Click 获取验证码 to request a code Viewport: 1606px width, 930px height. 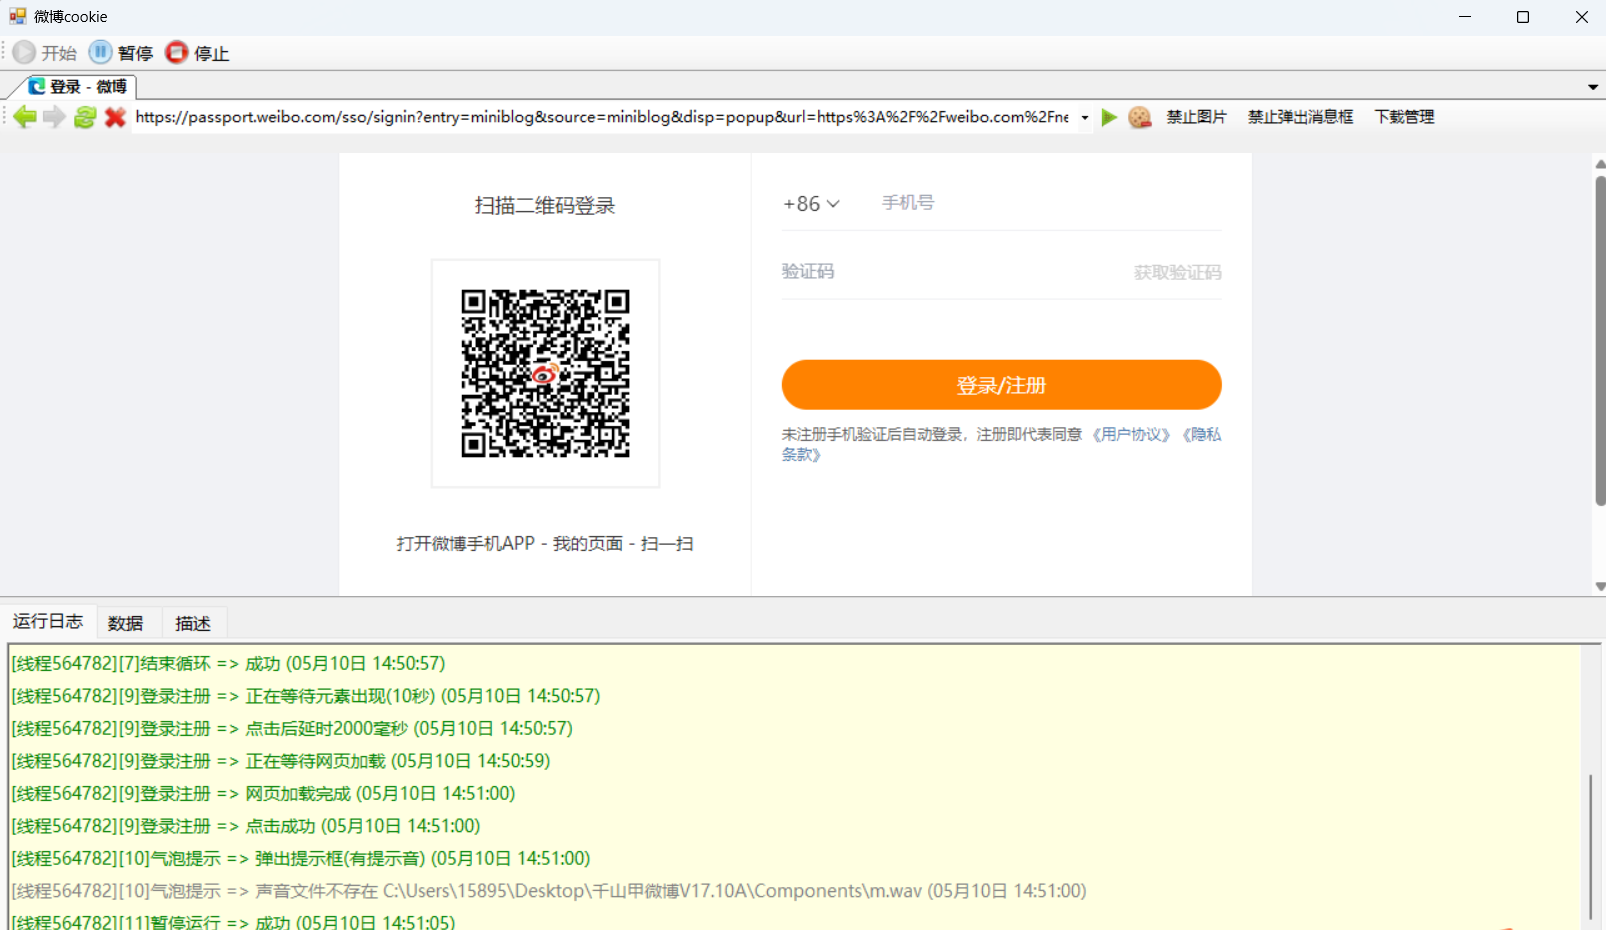(x=1177, y=272)
